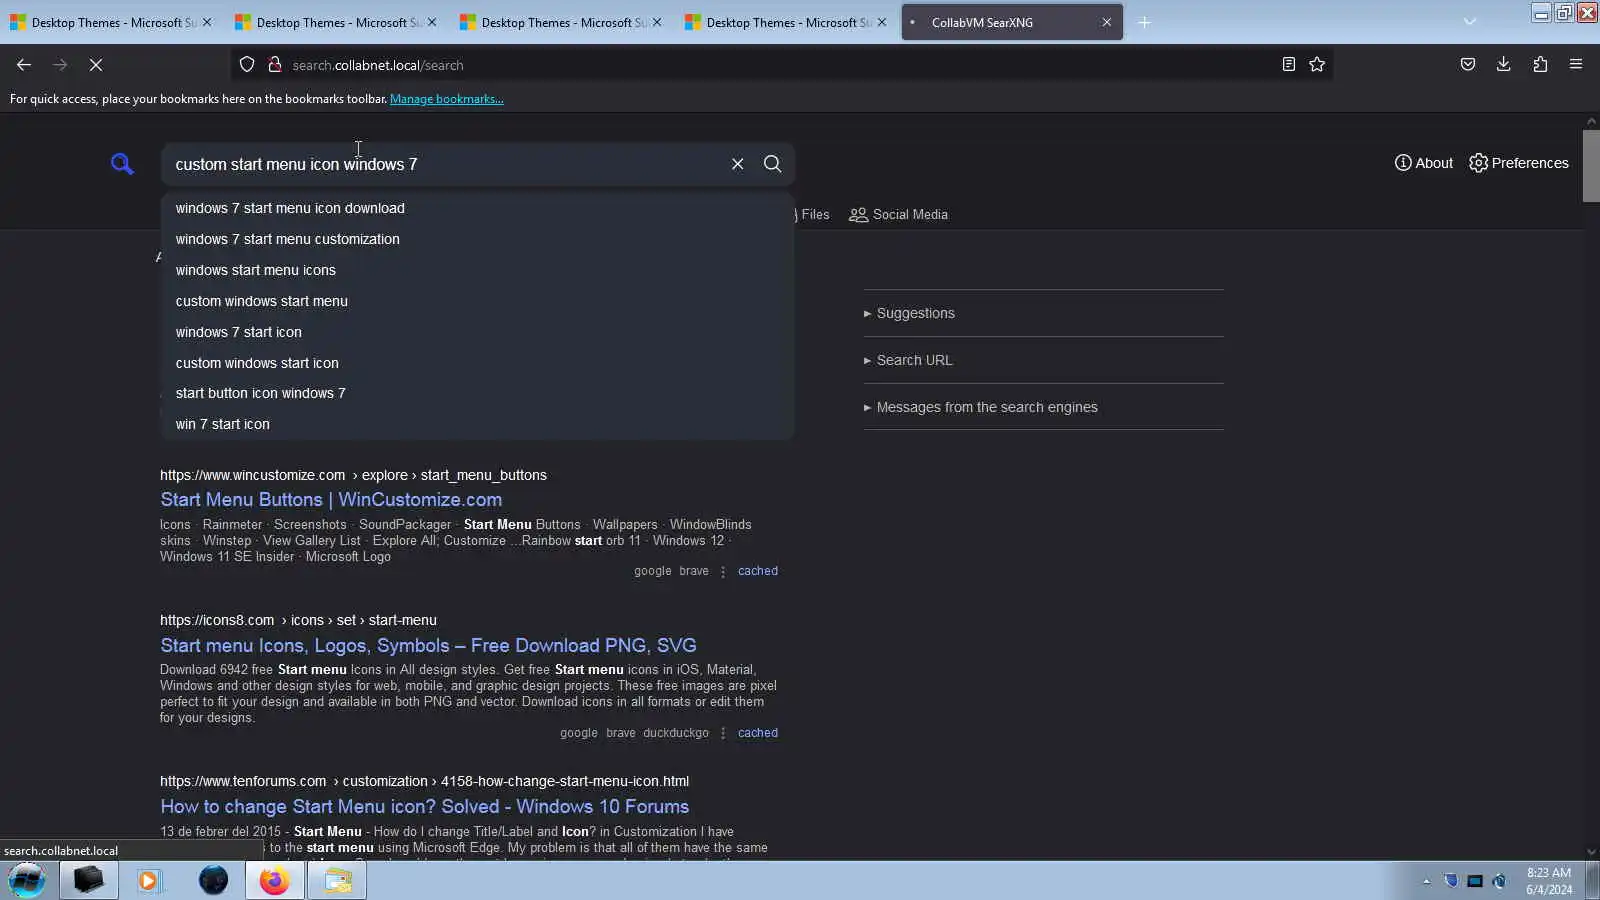Choose suggestion 'windows 7 start menu icon download'
1600x900 pixels.
[477, 208]
